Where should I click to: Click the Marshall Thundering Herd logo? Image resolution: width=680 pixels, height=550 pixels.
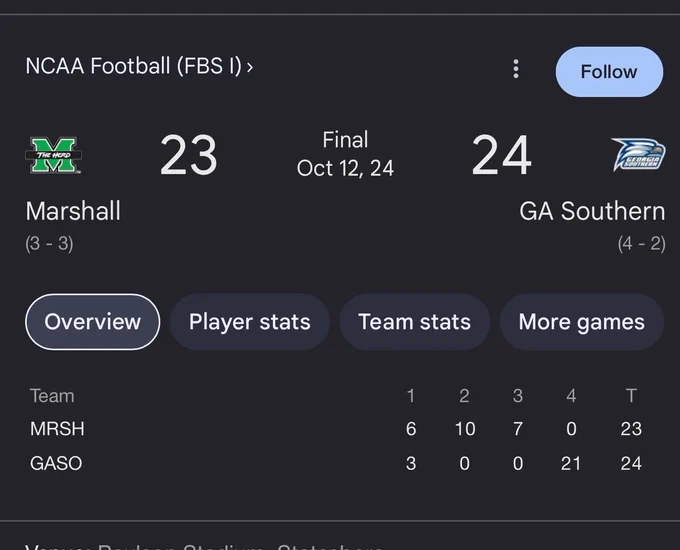coord(54,155)
